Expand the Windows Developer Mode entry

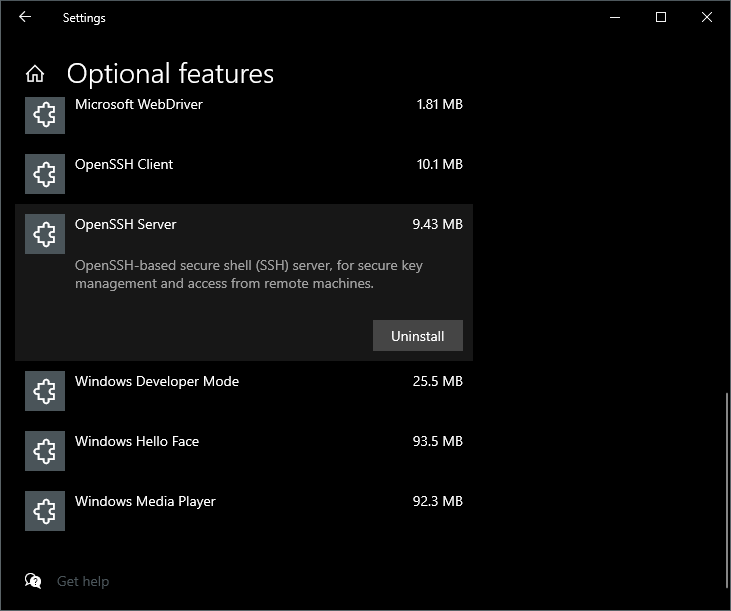coord(244,391)
